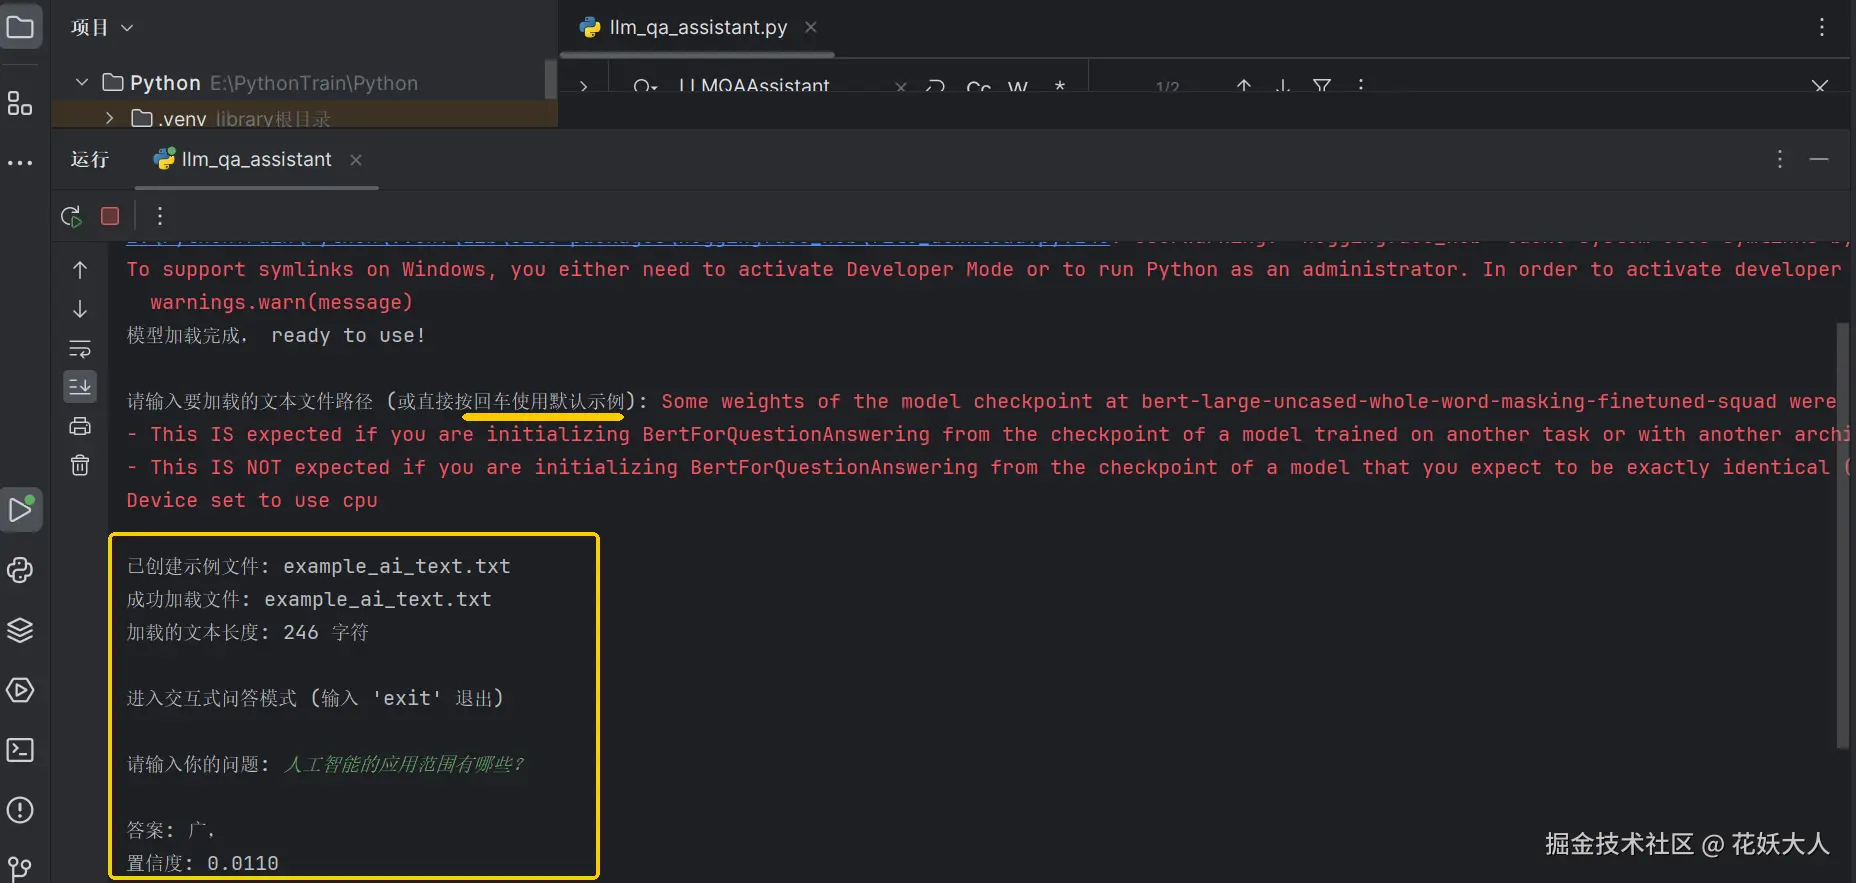Image resolution: width=1856 pixels, height=883 pixels.
Task: Open the Problems tool window icon
Action: click(20, 810)
